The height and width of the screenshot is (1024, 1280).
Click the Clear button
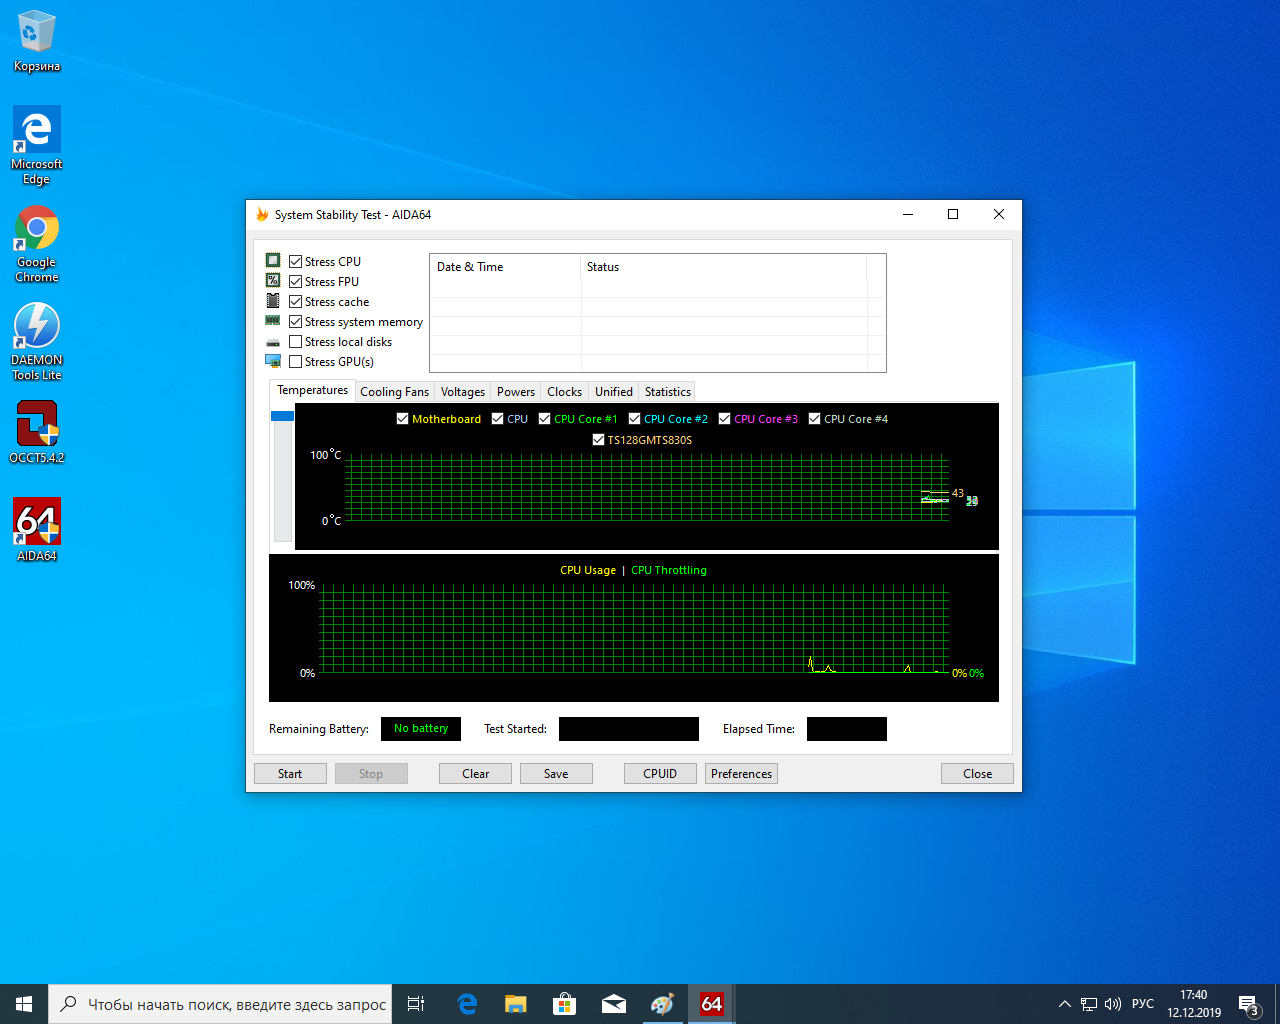click(475, 774)
